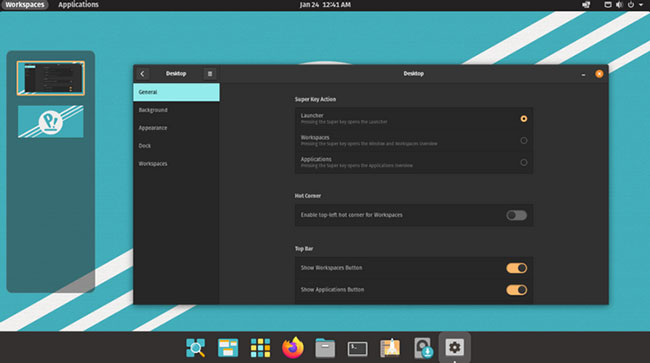Click the power icon in top bar

[x=631, y=5]
